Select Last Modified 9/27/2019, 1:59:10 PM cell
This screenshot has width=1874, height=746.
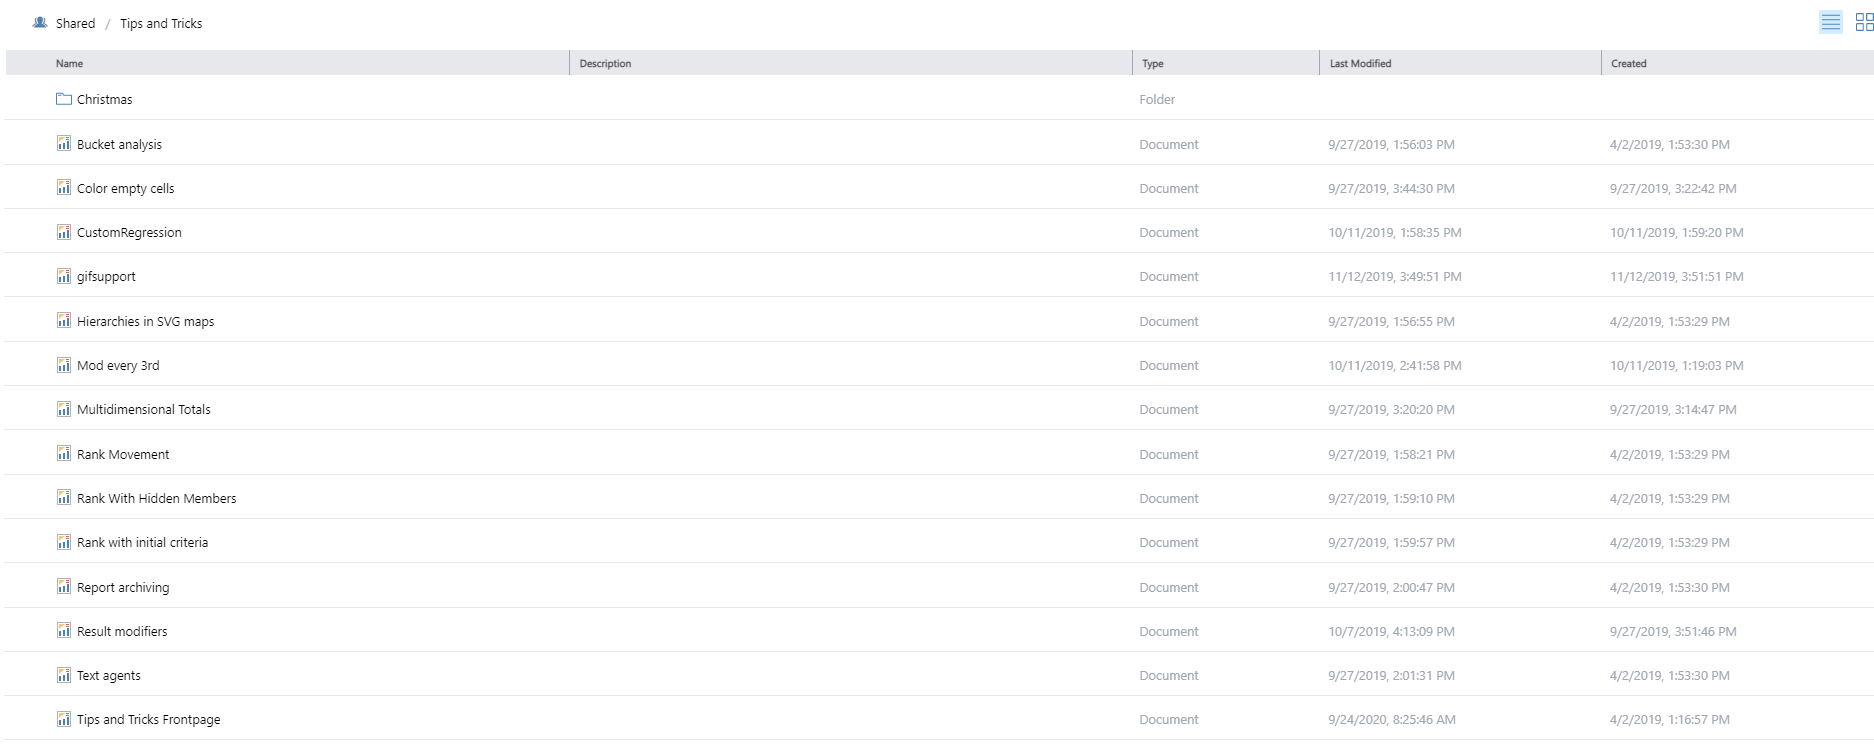click(1391, 498)
